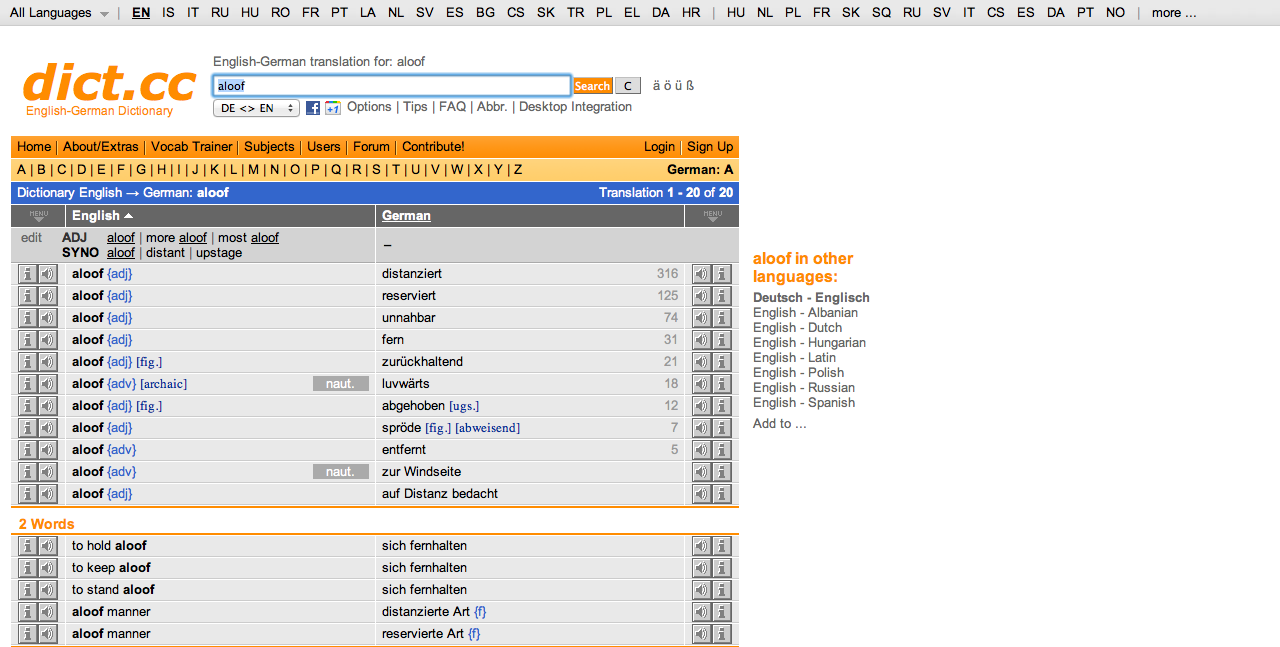The height and width of the screenshot is (647, 1280).
Task: Click the Facebook share icon
Action: 313,108
